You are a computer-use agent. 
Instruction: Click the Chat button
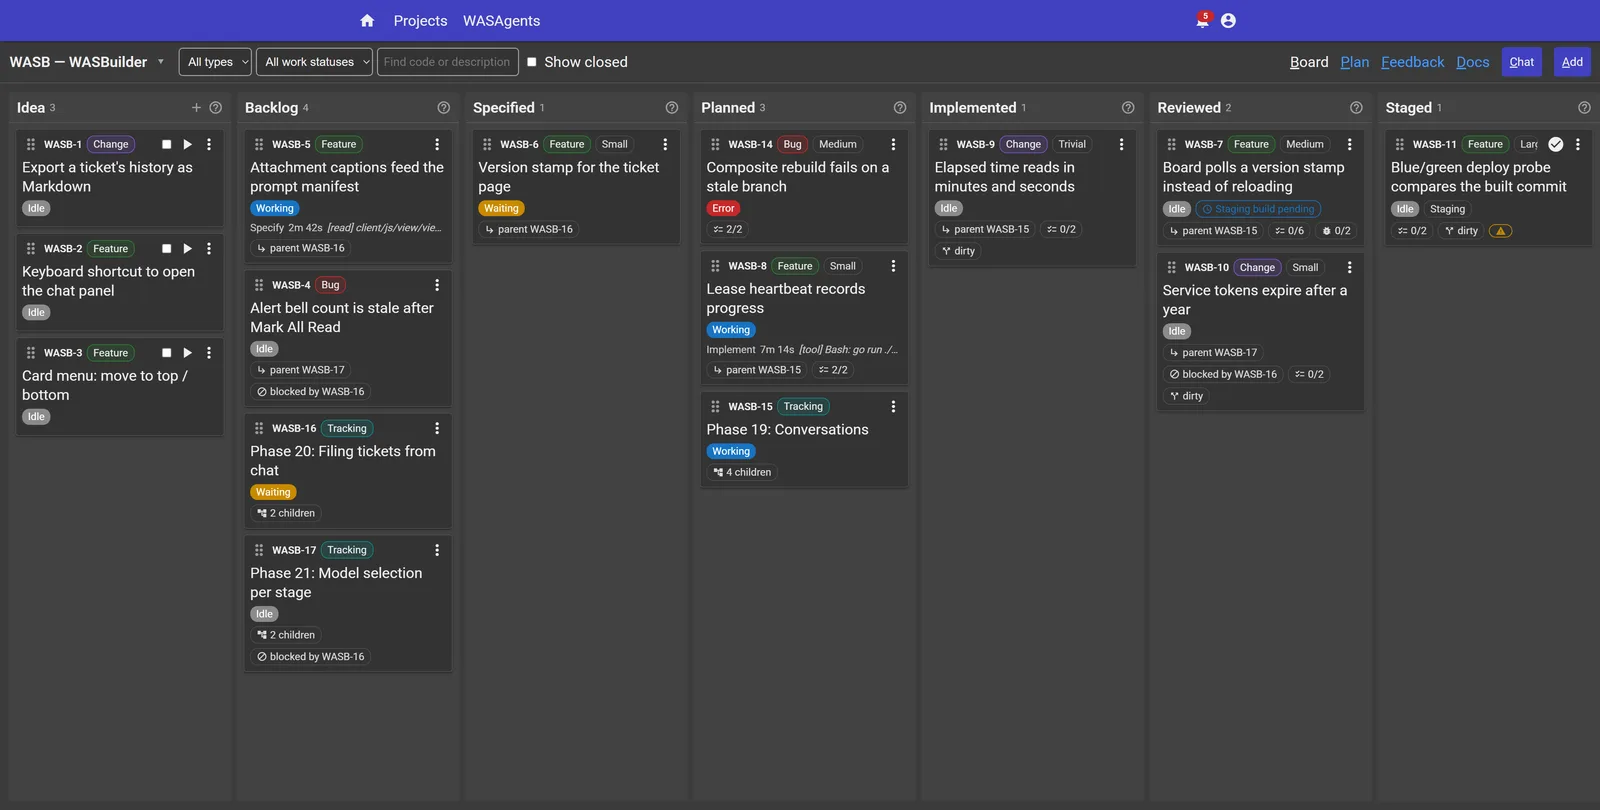tap(1522, 62)
